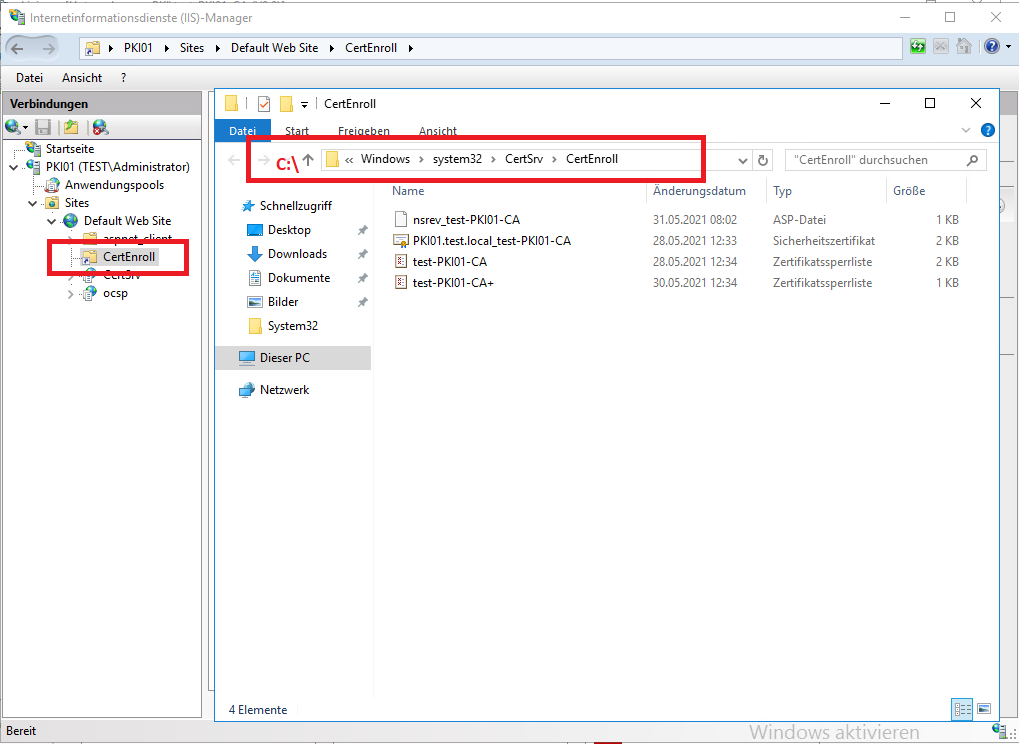Switch to details view in Explorer
This screenshot has width=1019, height=744.
tap(962, 709)
